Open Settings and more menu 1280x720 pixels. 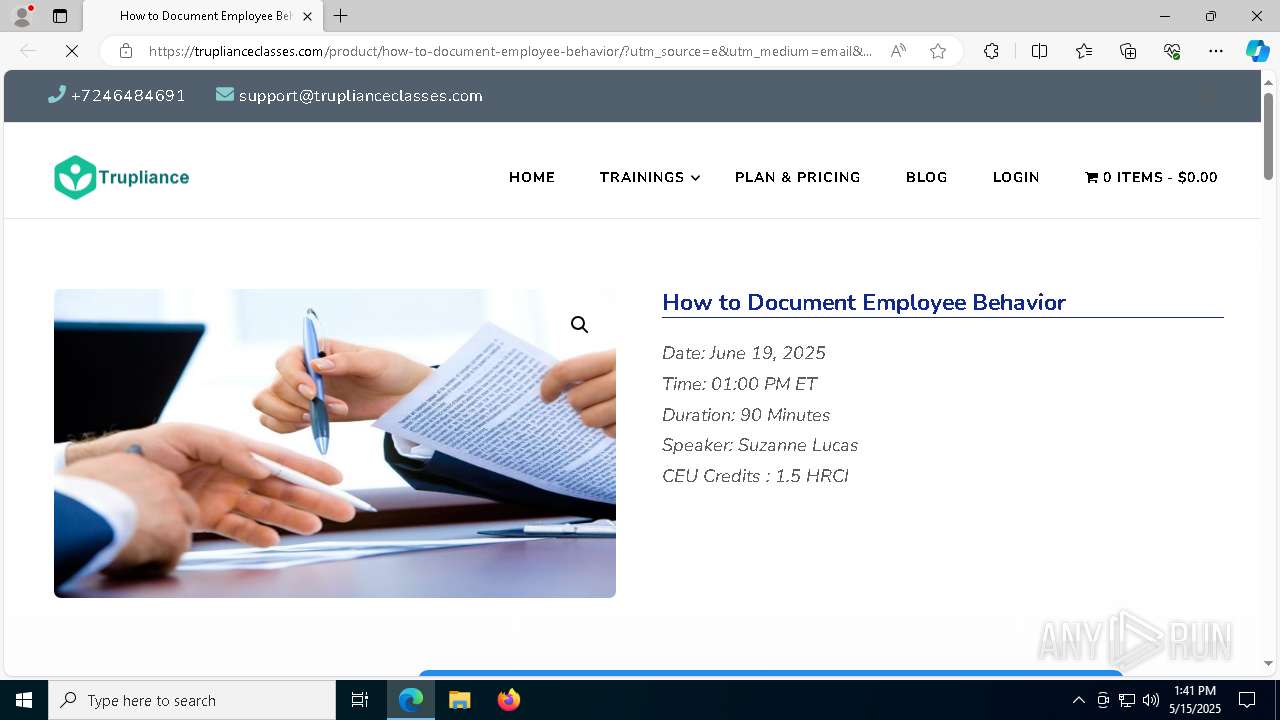point(1216,51)
